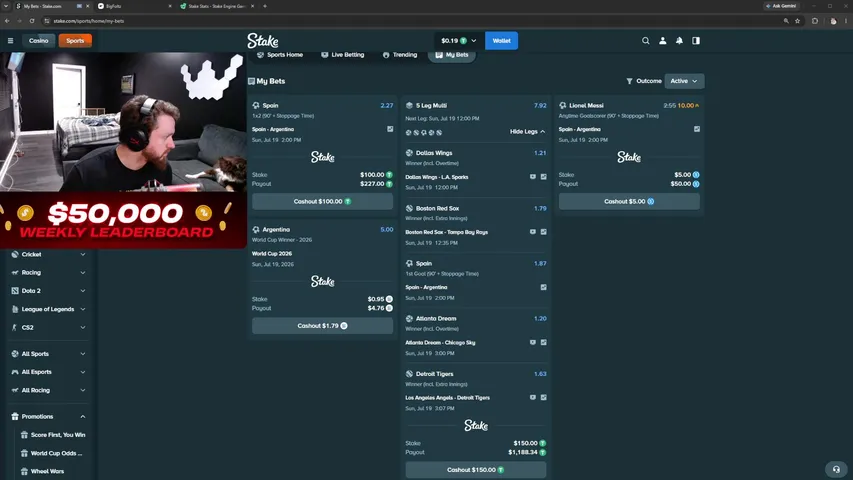Open the hamburger menu in Stake header

[10, 40]
